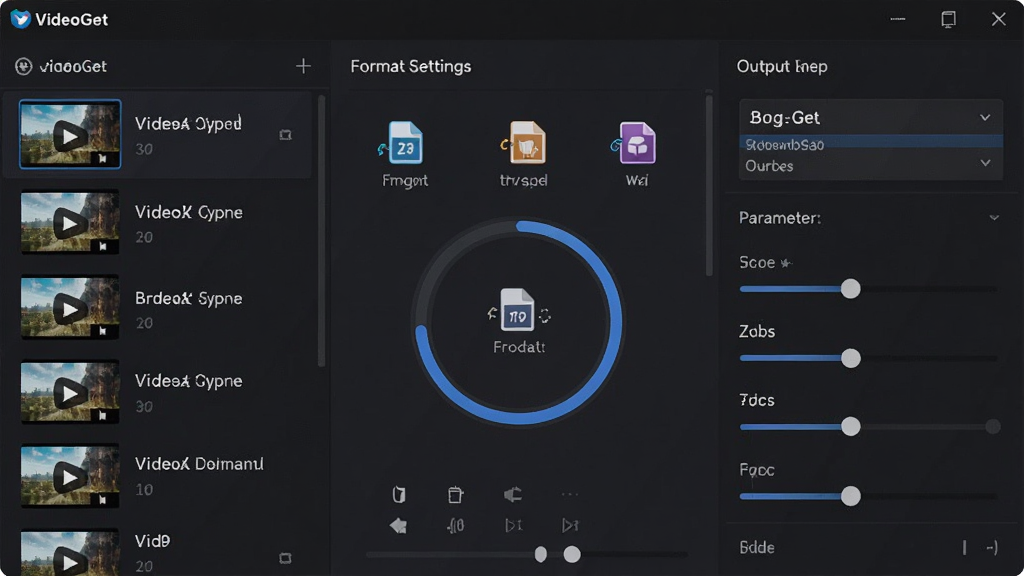Viewport: 1024px width, 576px height.
Task: Adjust the Scoe slider handle
Action: click(850, 289)
